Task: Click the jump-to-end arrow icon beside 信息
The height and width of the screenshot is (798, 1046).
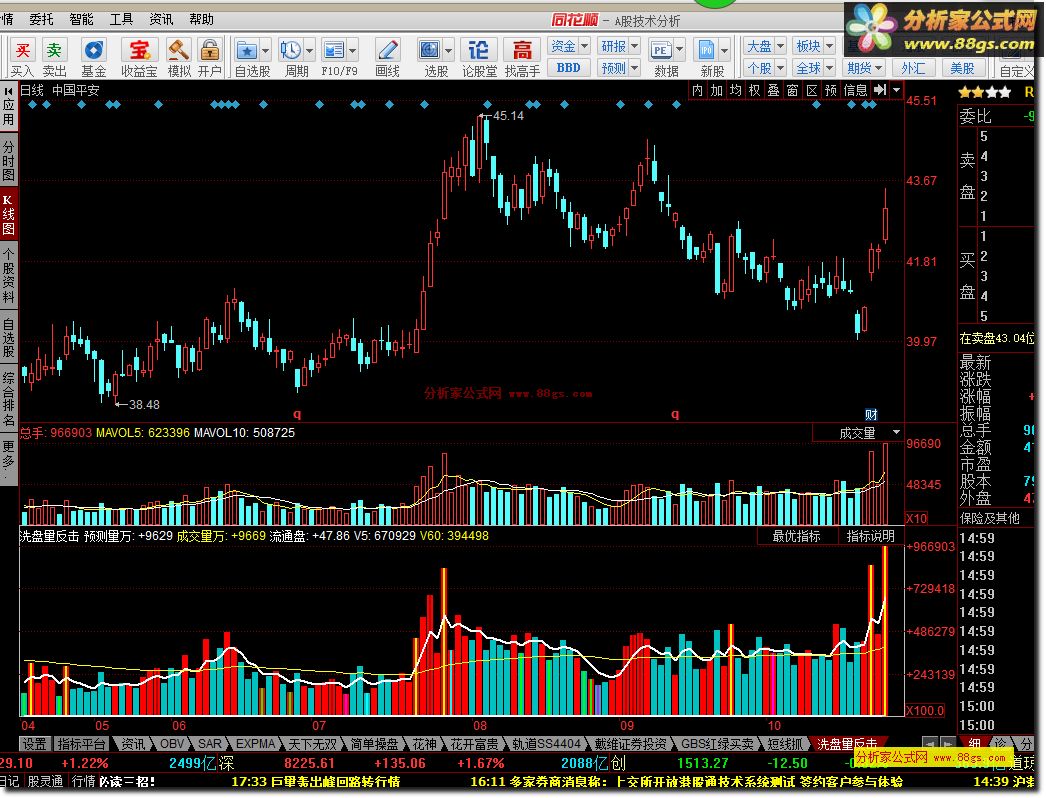Action: coord(880,90)
